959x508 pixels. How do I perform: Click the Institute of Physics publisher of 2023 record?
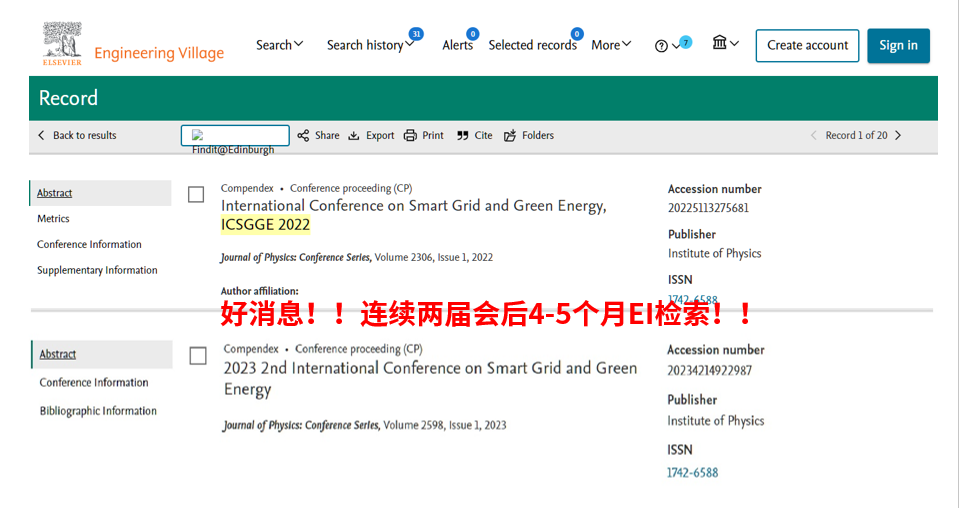pyautogui.click(x=716, y=421)
